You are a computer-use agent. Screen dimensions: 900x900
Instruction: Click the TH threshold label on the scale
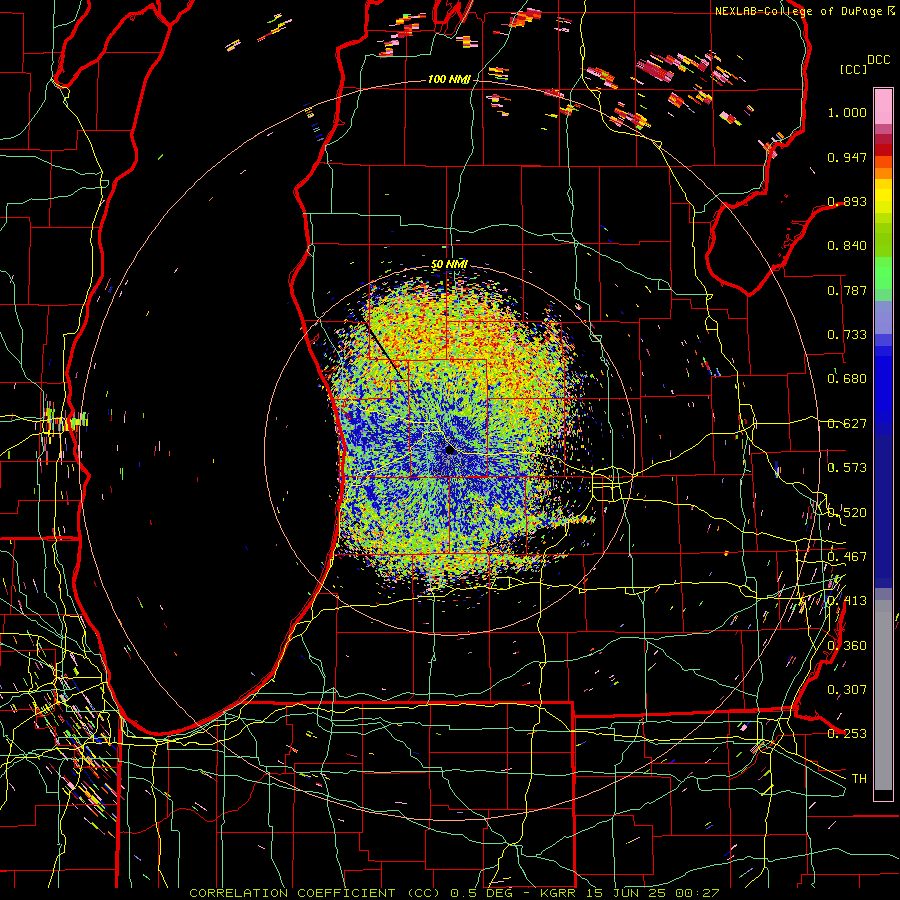pyautogui.click(x=859, y=779)
